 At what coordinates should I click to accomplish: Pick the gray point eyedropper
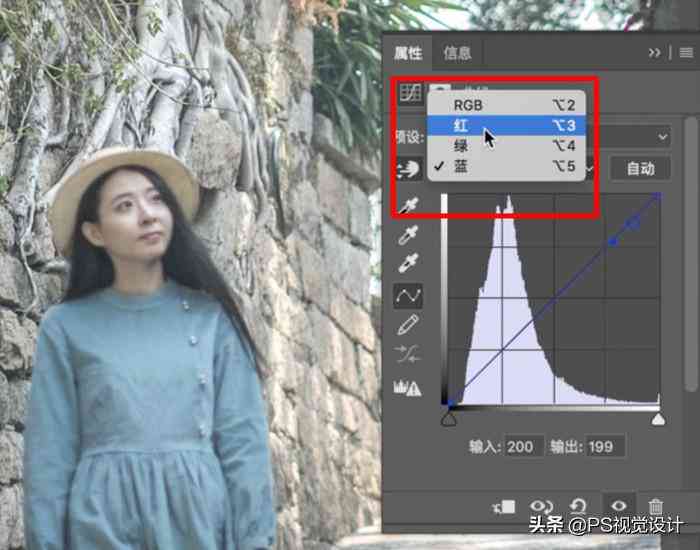click(x=408, y=234)
